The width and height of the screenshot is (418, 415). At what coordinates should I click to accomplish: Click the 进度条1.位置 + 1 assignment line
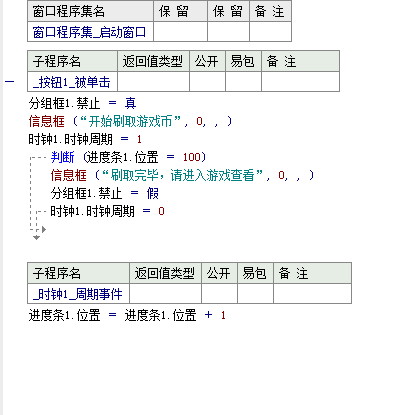(127, 315)
